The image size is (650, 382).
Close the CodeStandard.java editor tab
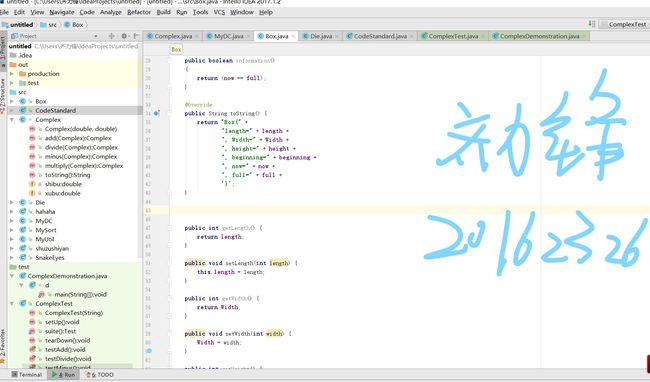(412, 36)
